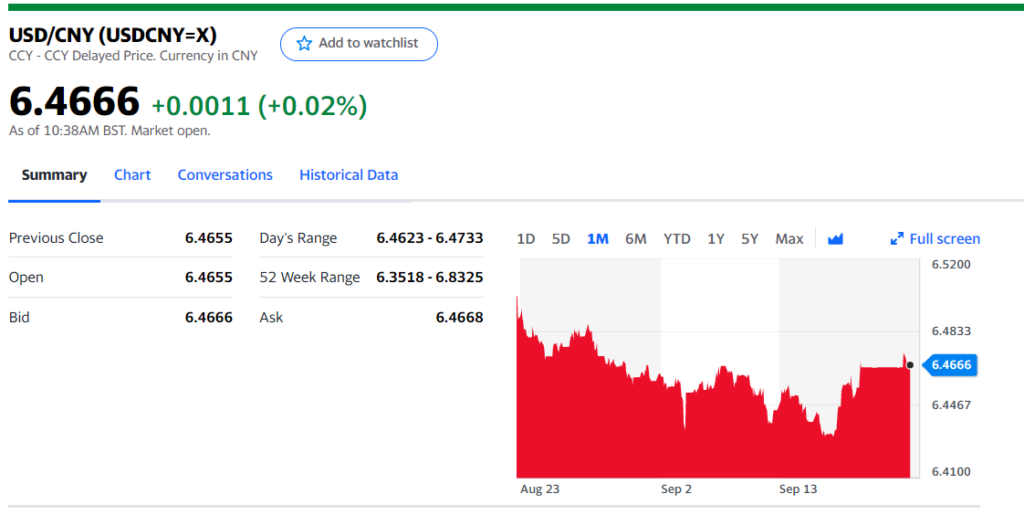The height and width of the screenshot is (515, 1024).
Task: Select the 1M chart range
Action: [597, 239]
